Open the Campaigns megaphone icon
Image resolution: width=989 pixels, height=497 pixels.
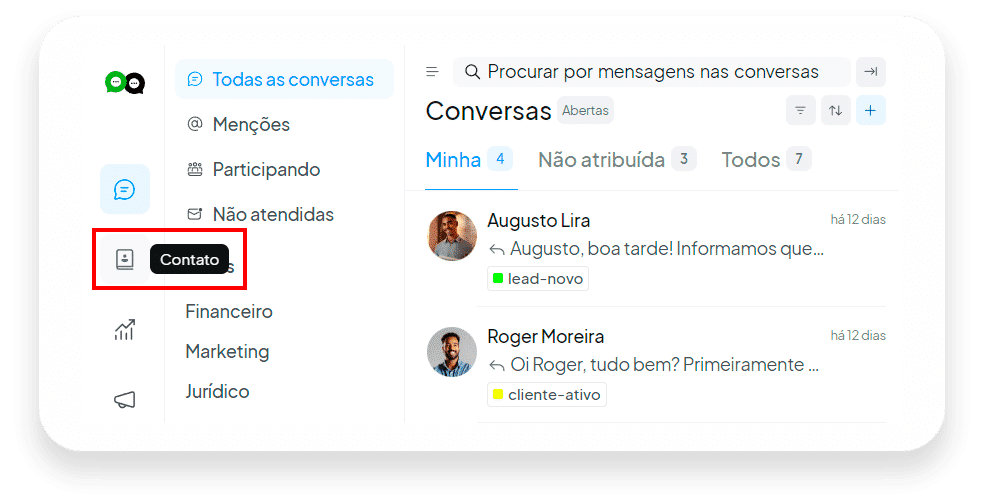124,400
